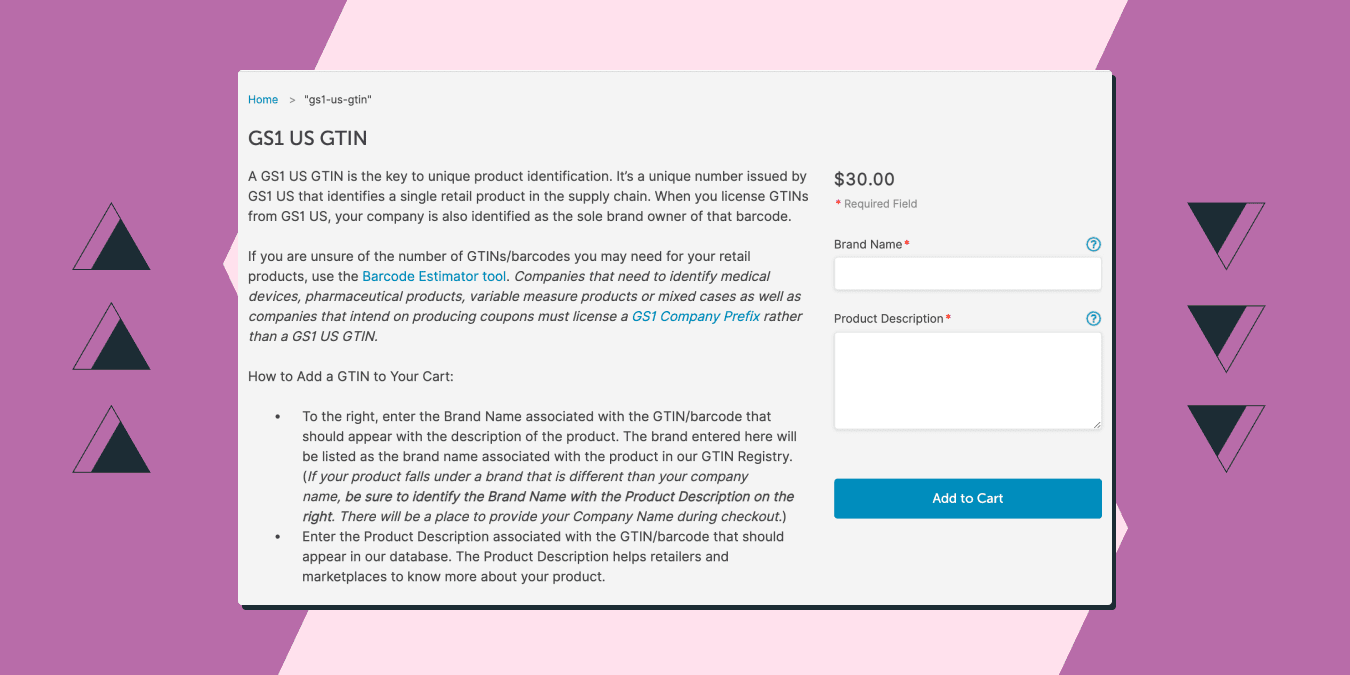This screenshot has width=1350, height=675.
Task: Click the topmost downward triangle graphic on the right
Action: (x=1226, y=236)
